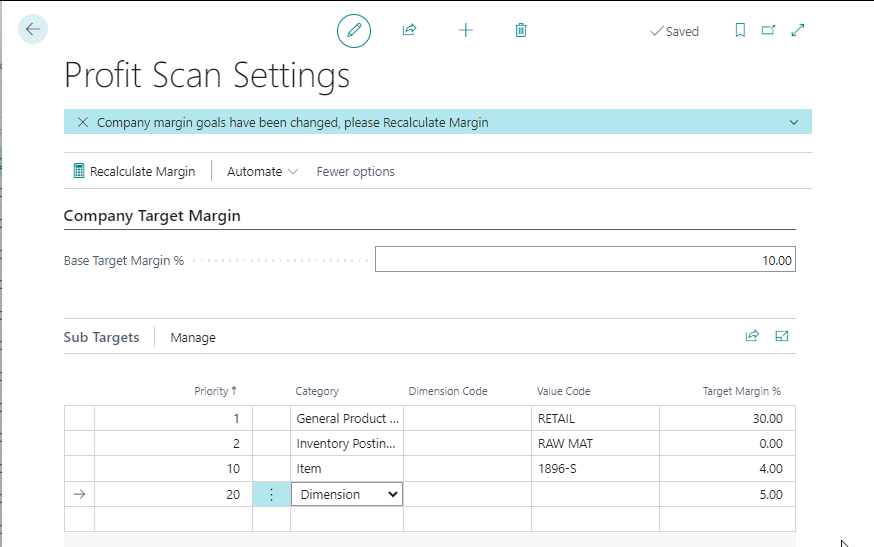Click the plus icon to add new
This screenshot has width=874, height=547.
pyautogui.click(x=465, y=31)
